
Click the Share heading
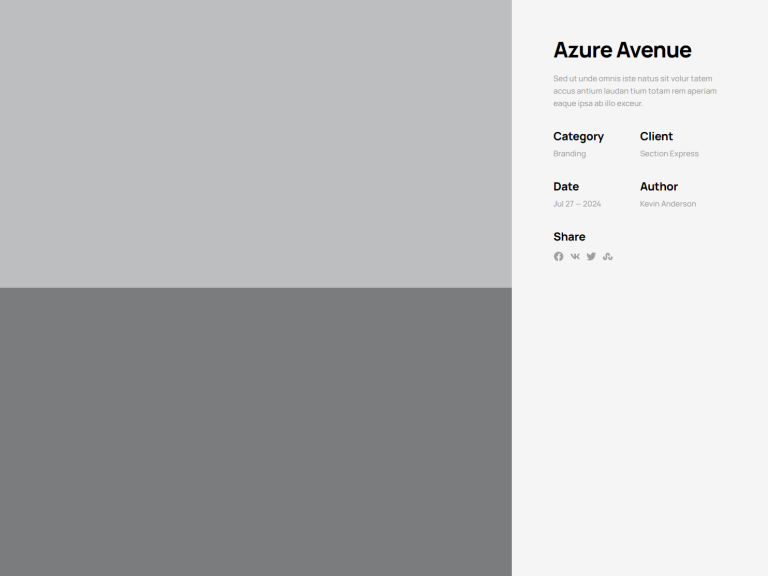(569, 236)
